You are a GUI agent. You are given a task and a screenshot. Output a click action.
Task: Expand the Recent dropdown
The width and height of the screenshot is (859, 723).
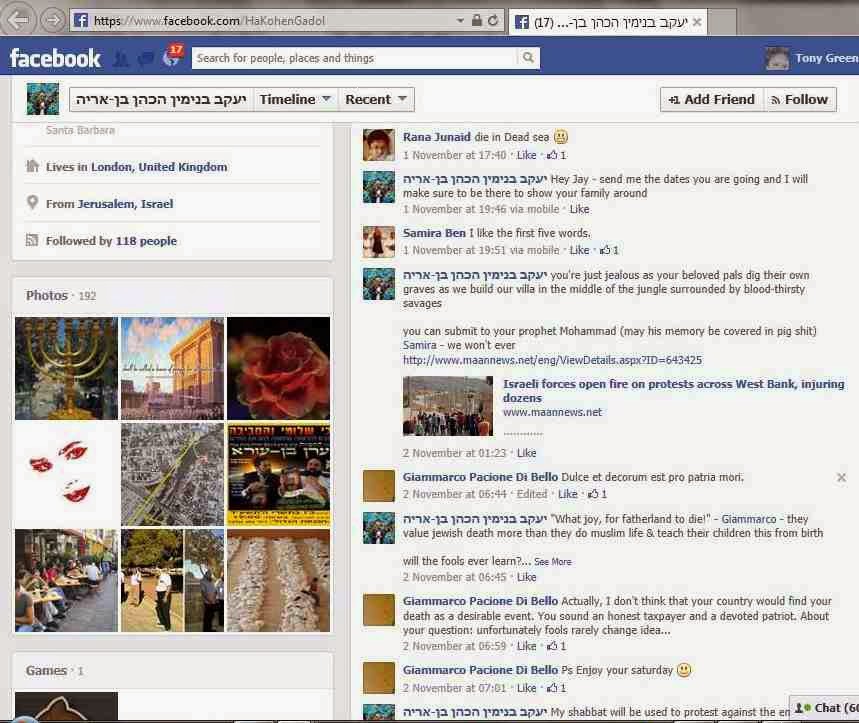tap(376, 99)
